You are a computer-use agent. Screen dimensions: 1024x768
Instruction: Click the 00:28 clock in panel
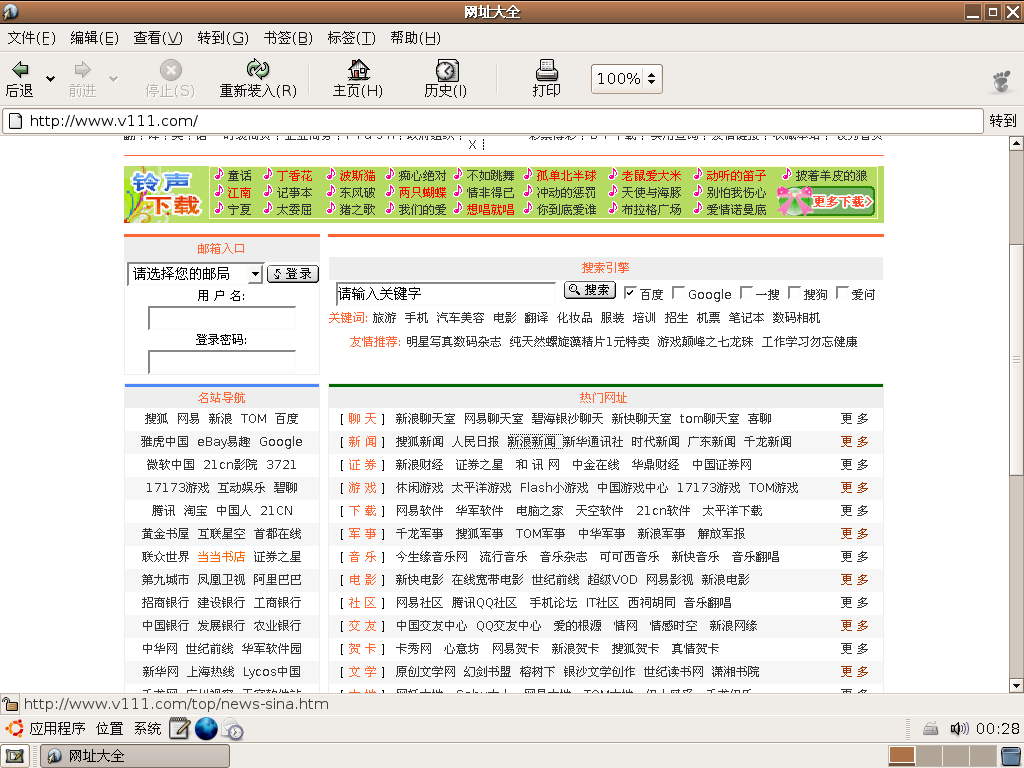998,728
